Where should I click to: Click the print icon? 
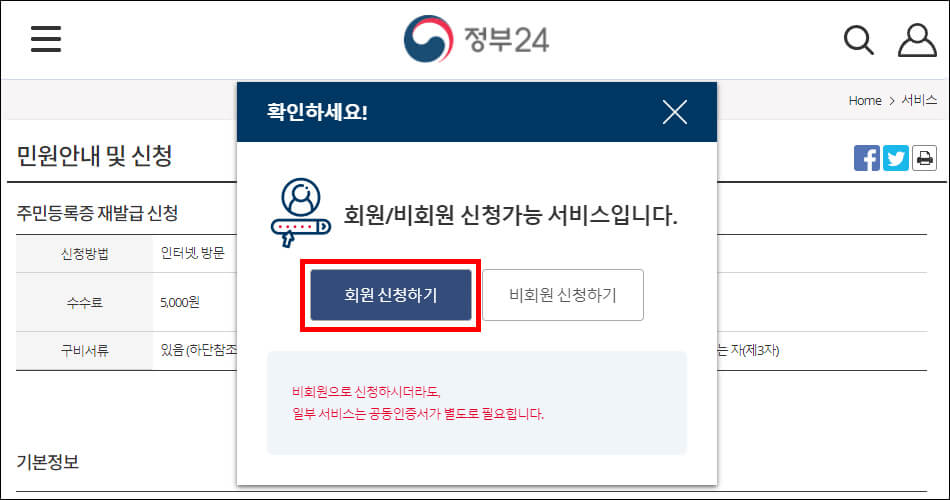coord(925,158)
